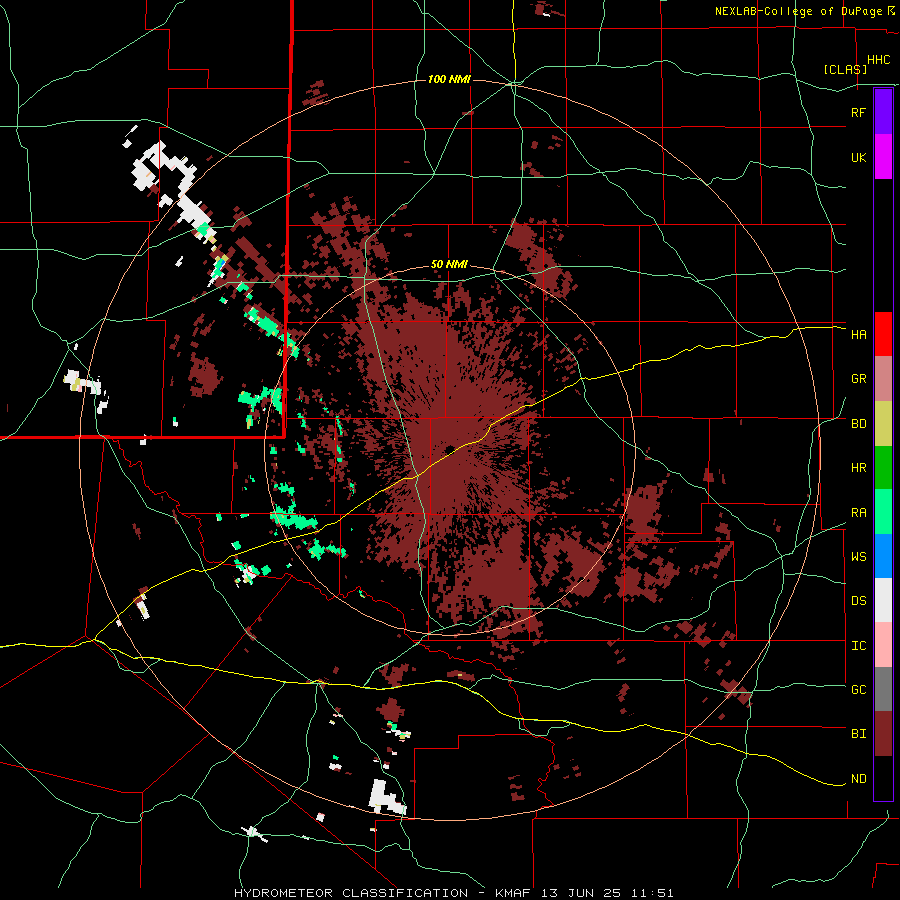Viewport: 900px width, 900px height.
Task: Click the BI legend label
Action: click(x=858, y=734)
